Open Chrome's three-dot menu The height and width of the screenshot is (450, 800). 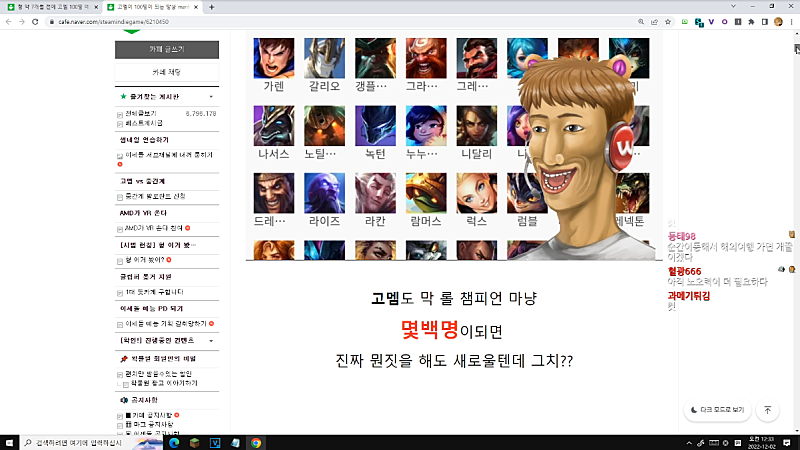point(791,22)
